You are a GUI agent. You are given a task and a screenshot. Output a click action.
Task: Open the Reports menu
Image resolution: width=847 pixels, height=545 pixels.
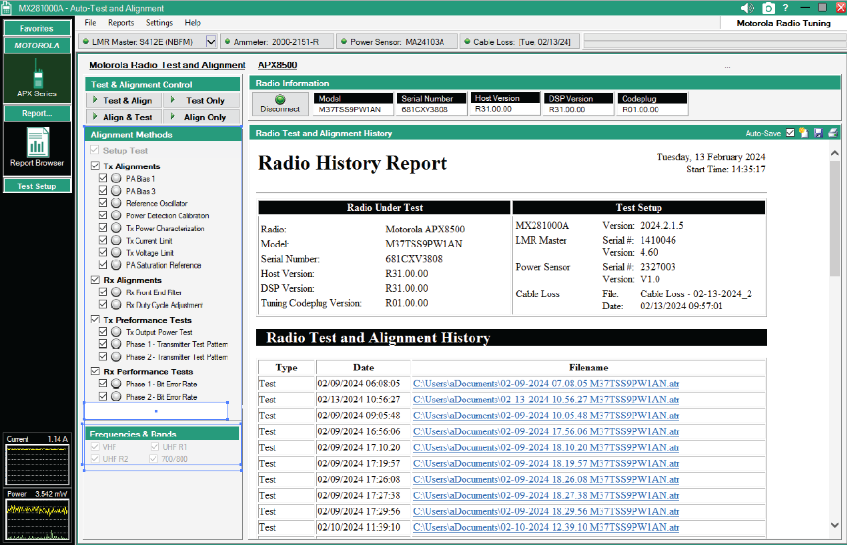121,23
